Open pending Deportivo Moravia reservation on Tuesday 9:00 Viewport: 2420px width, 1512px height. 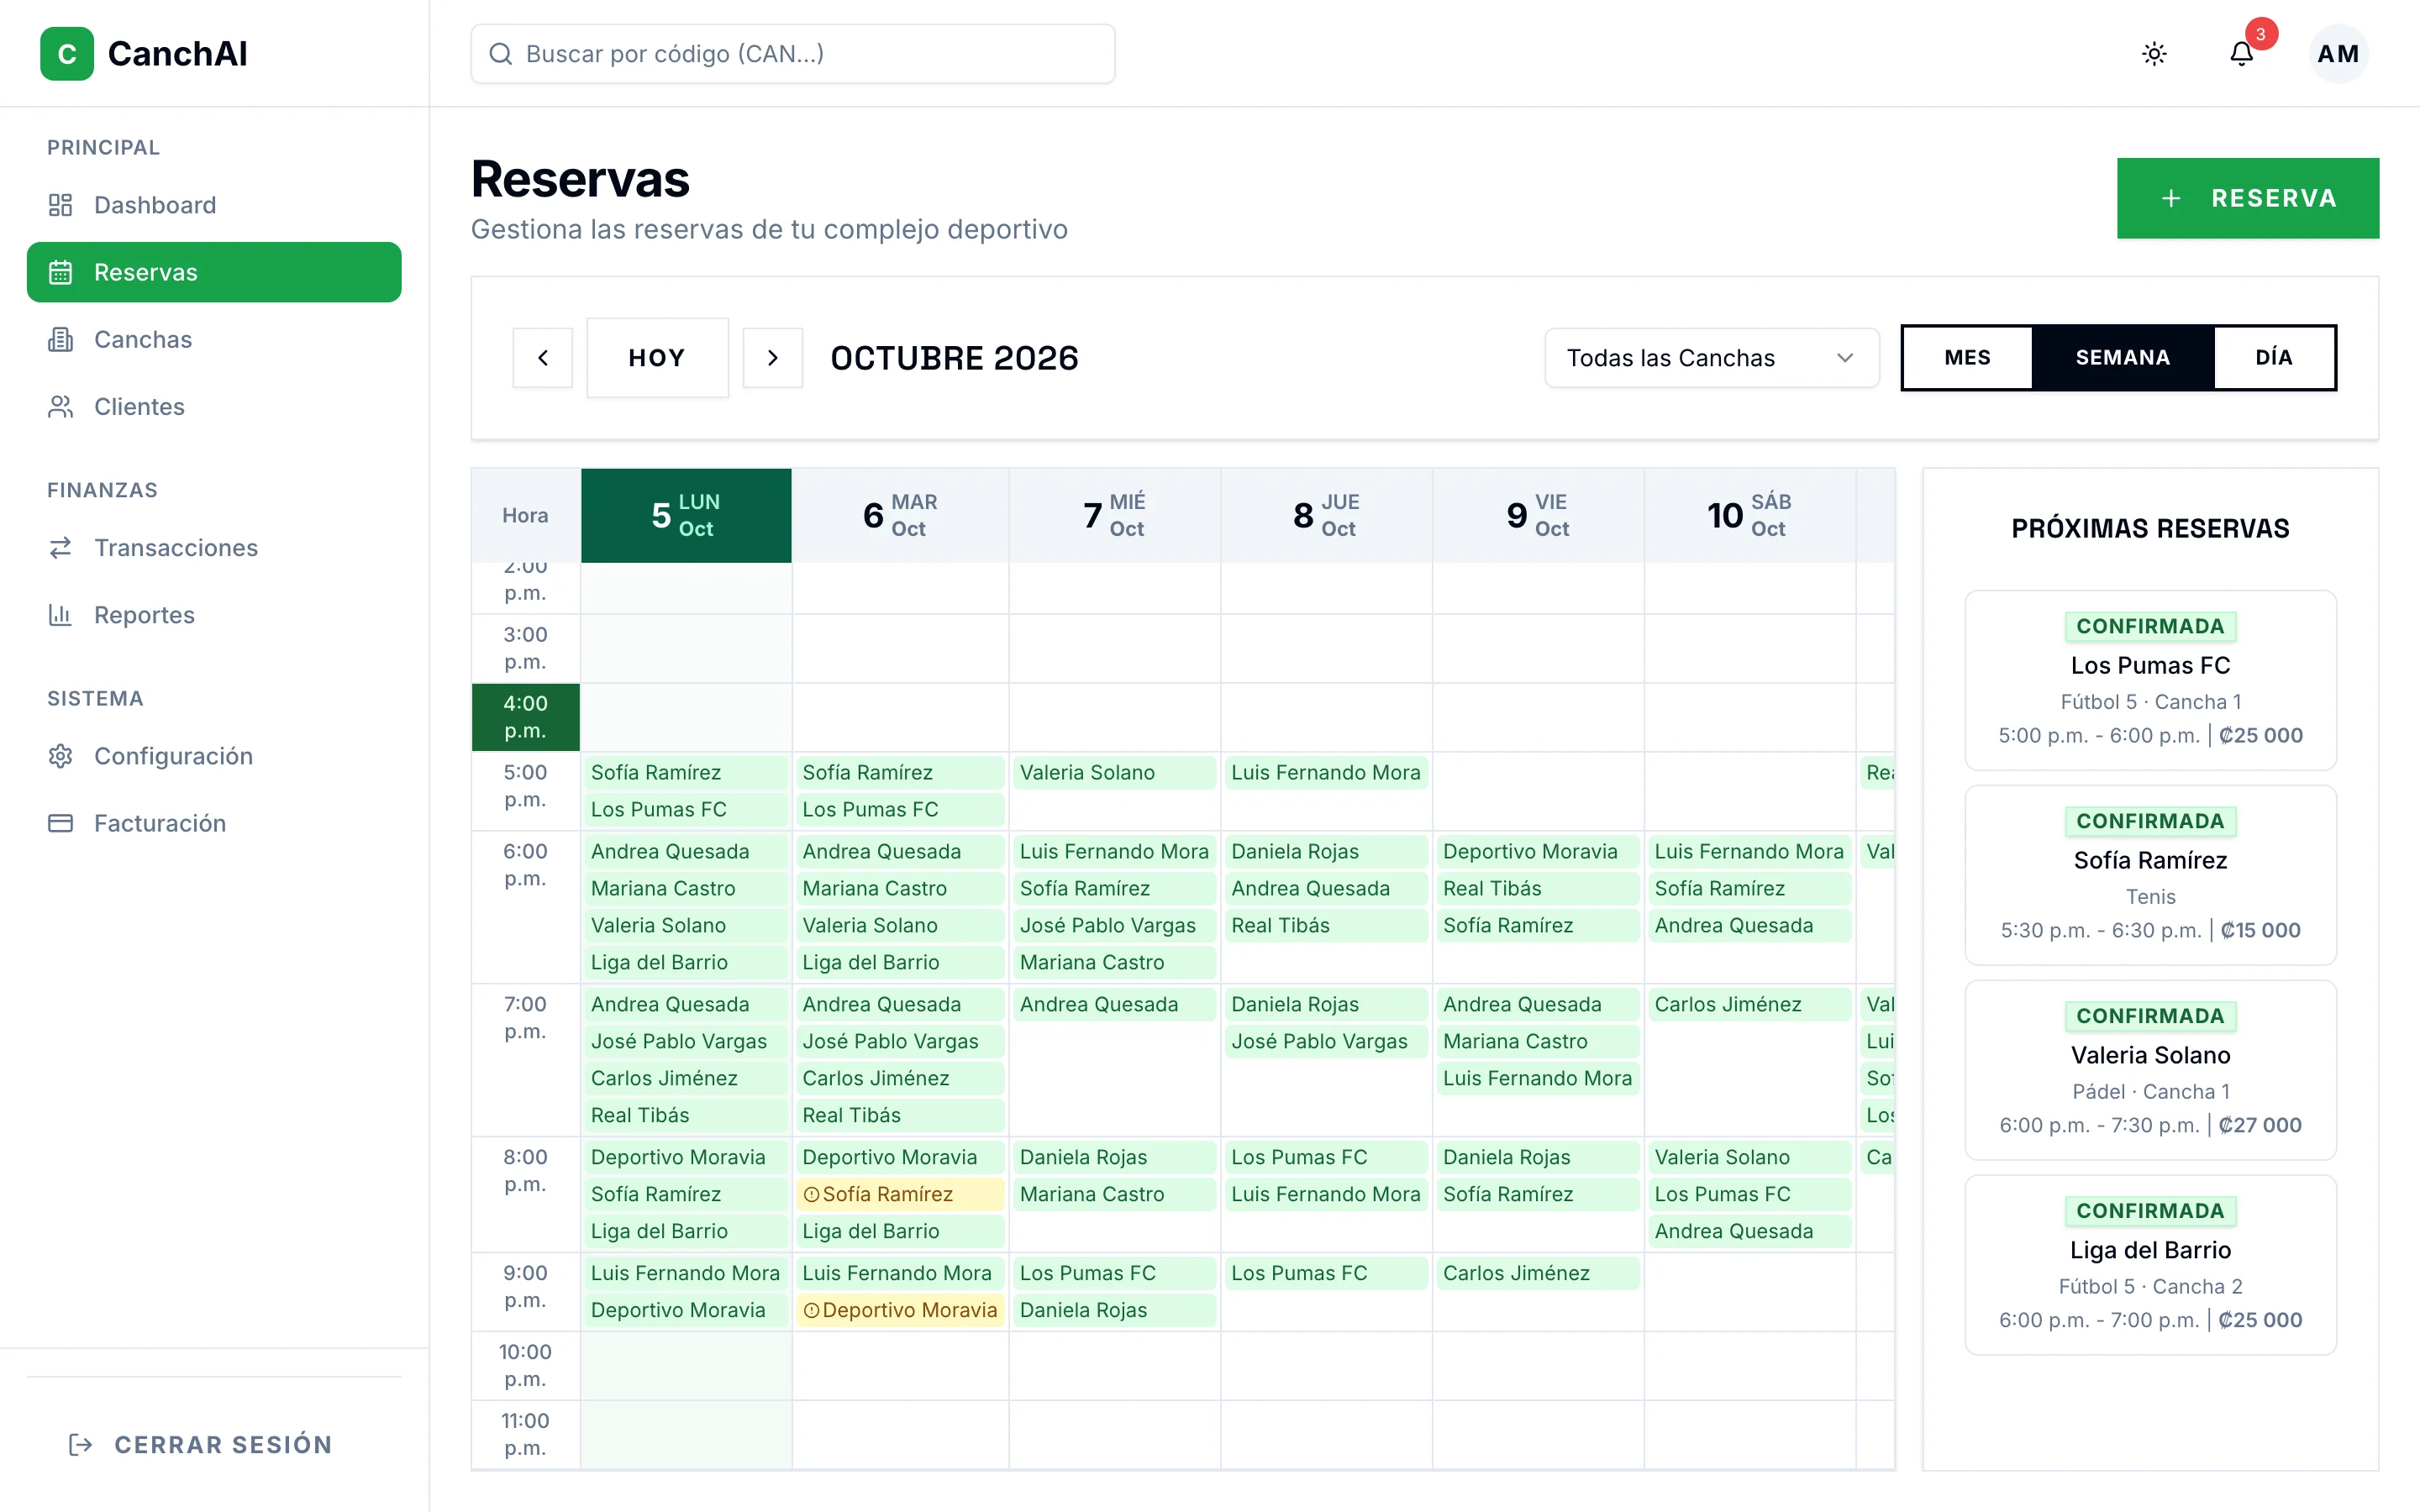(900, 1310)
